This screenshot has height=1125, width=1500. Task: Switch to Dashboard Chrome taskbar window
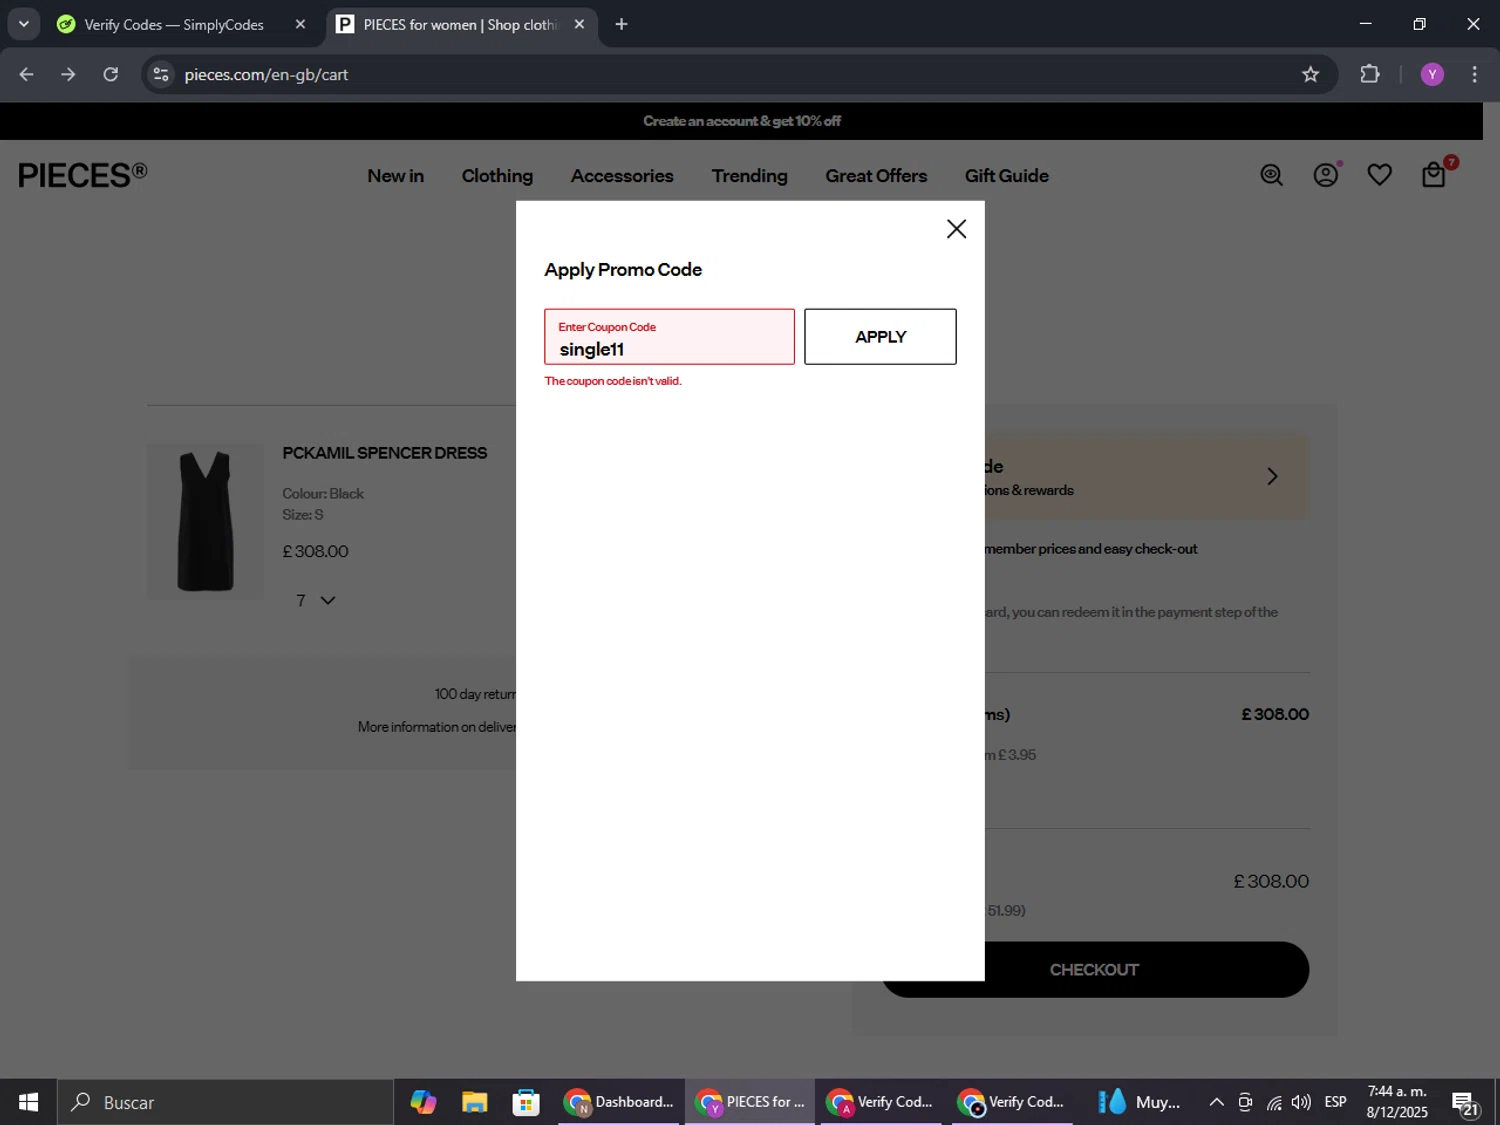click(619, 1102)
